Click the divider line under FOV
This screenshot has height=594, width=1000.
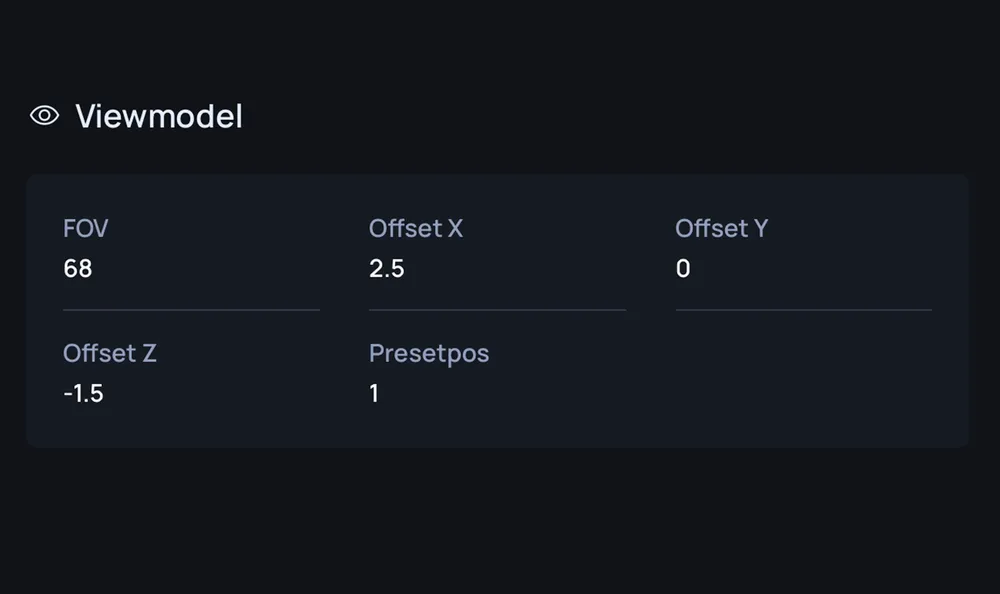click(191, 310)
